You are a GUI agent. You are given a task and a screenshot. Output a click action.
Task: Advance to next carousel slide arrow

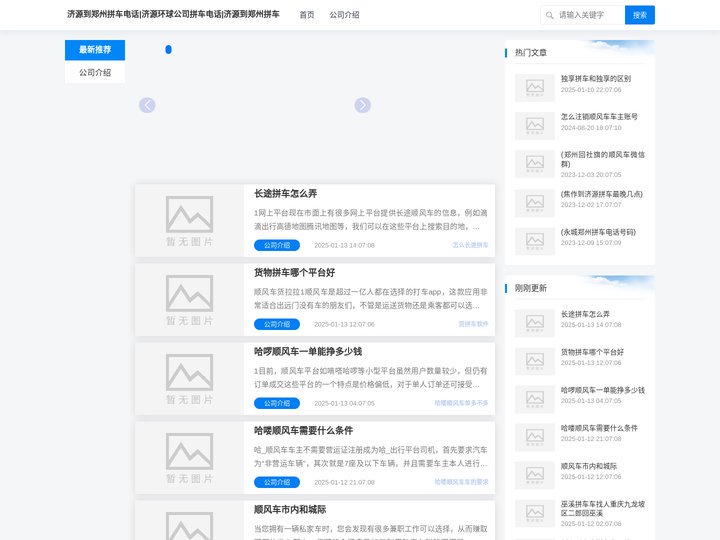pos(362,105)
